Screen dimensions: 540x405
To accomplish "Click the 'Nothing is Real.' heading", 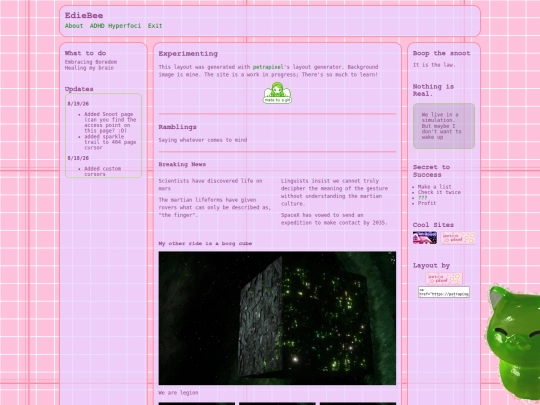I will tap(433, 90).
